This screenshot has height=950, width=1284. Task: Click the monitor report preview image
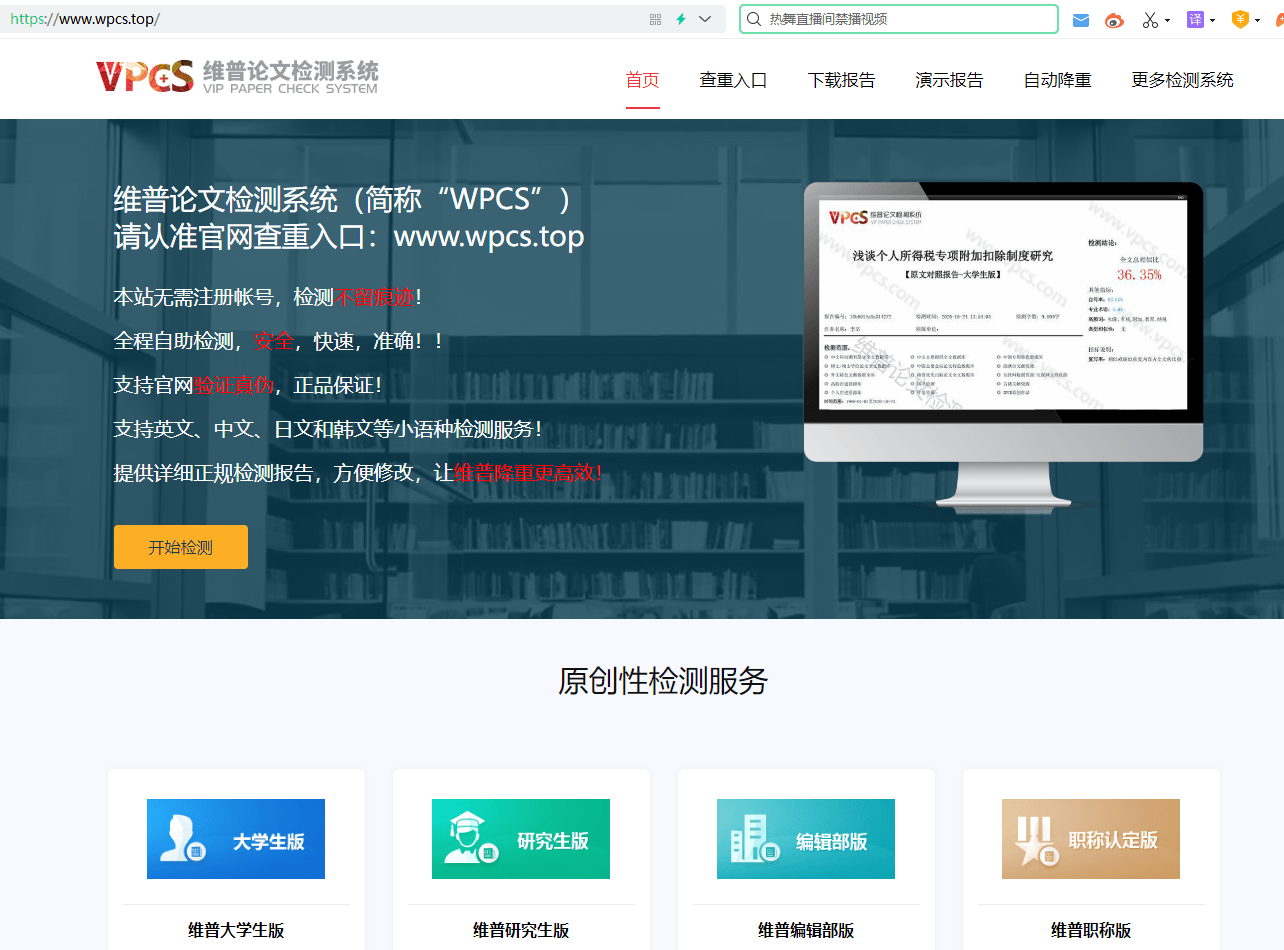1003,346
